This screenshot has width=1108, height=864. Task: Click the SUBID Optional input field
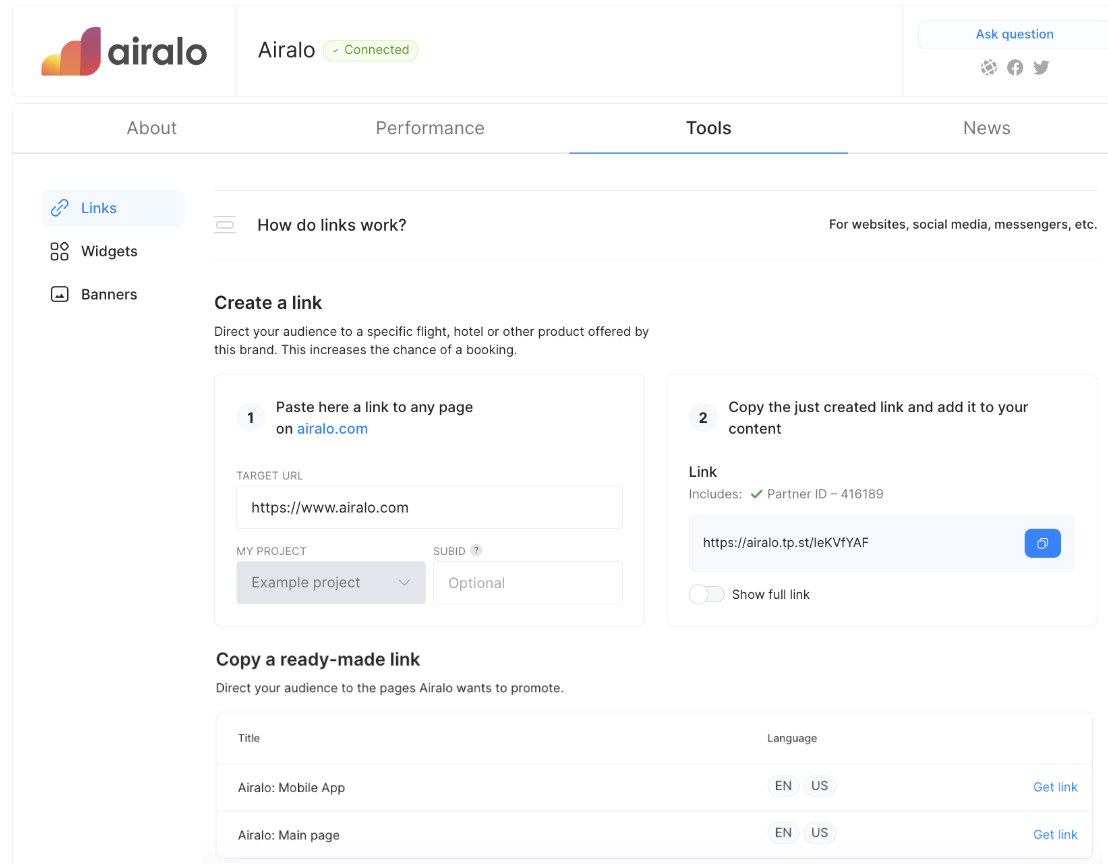pyautogui.click(x=527, y=582)
